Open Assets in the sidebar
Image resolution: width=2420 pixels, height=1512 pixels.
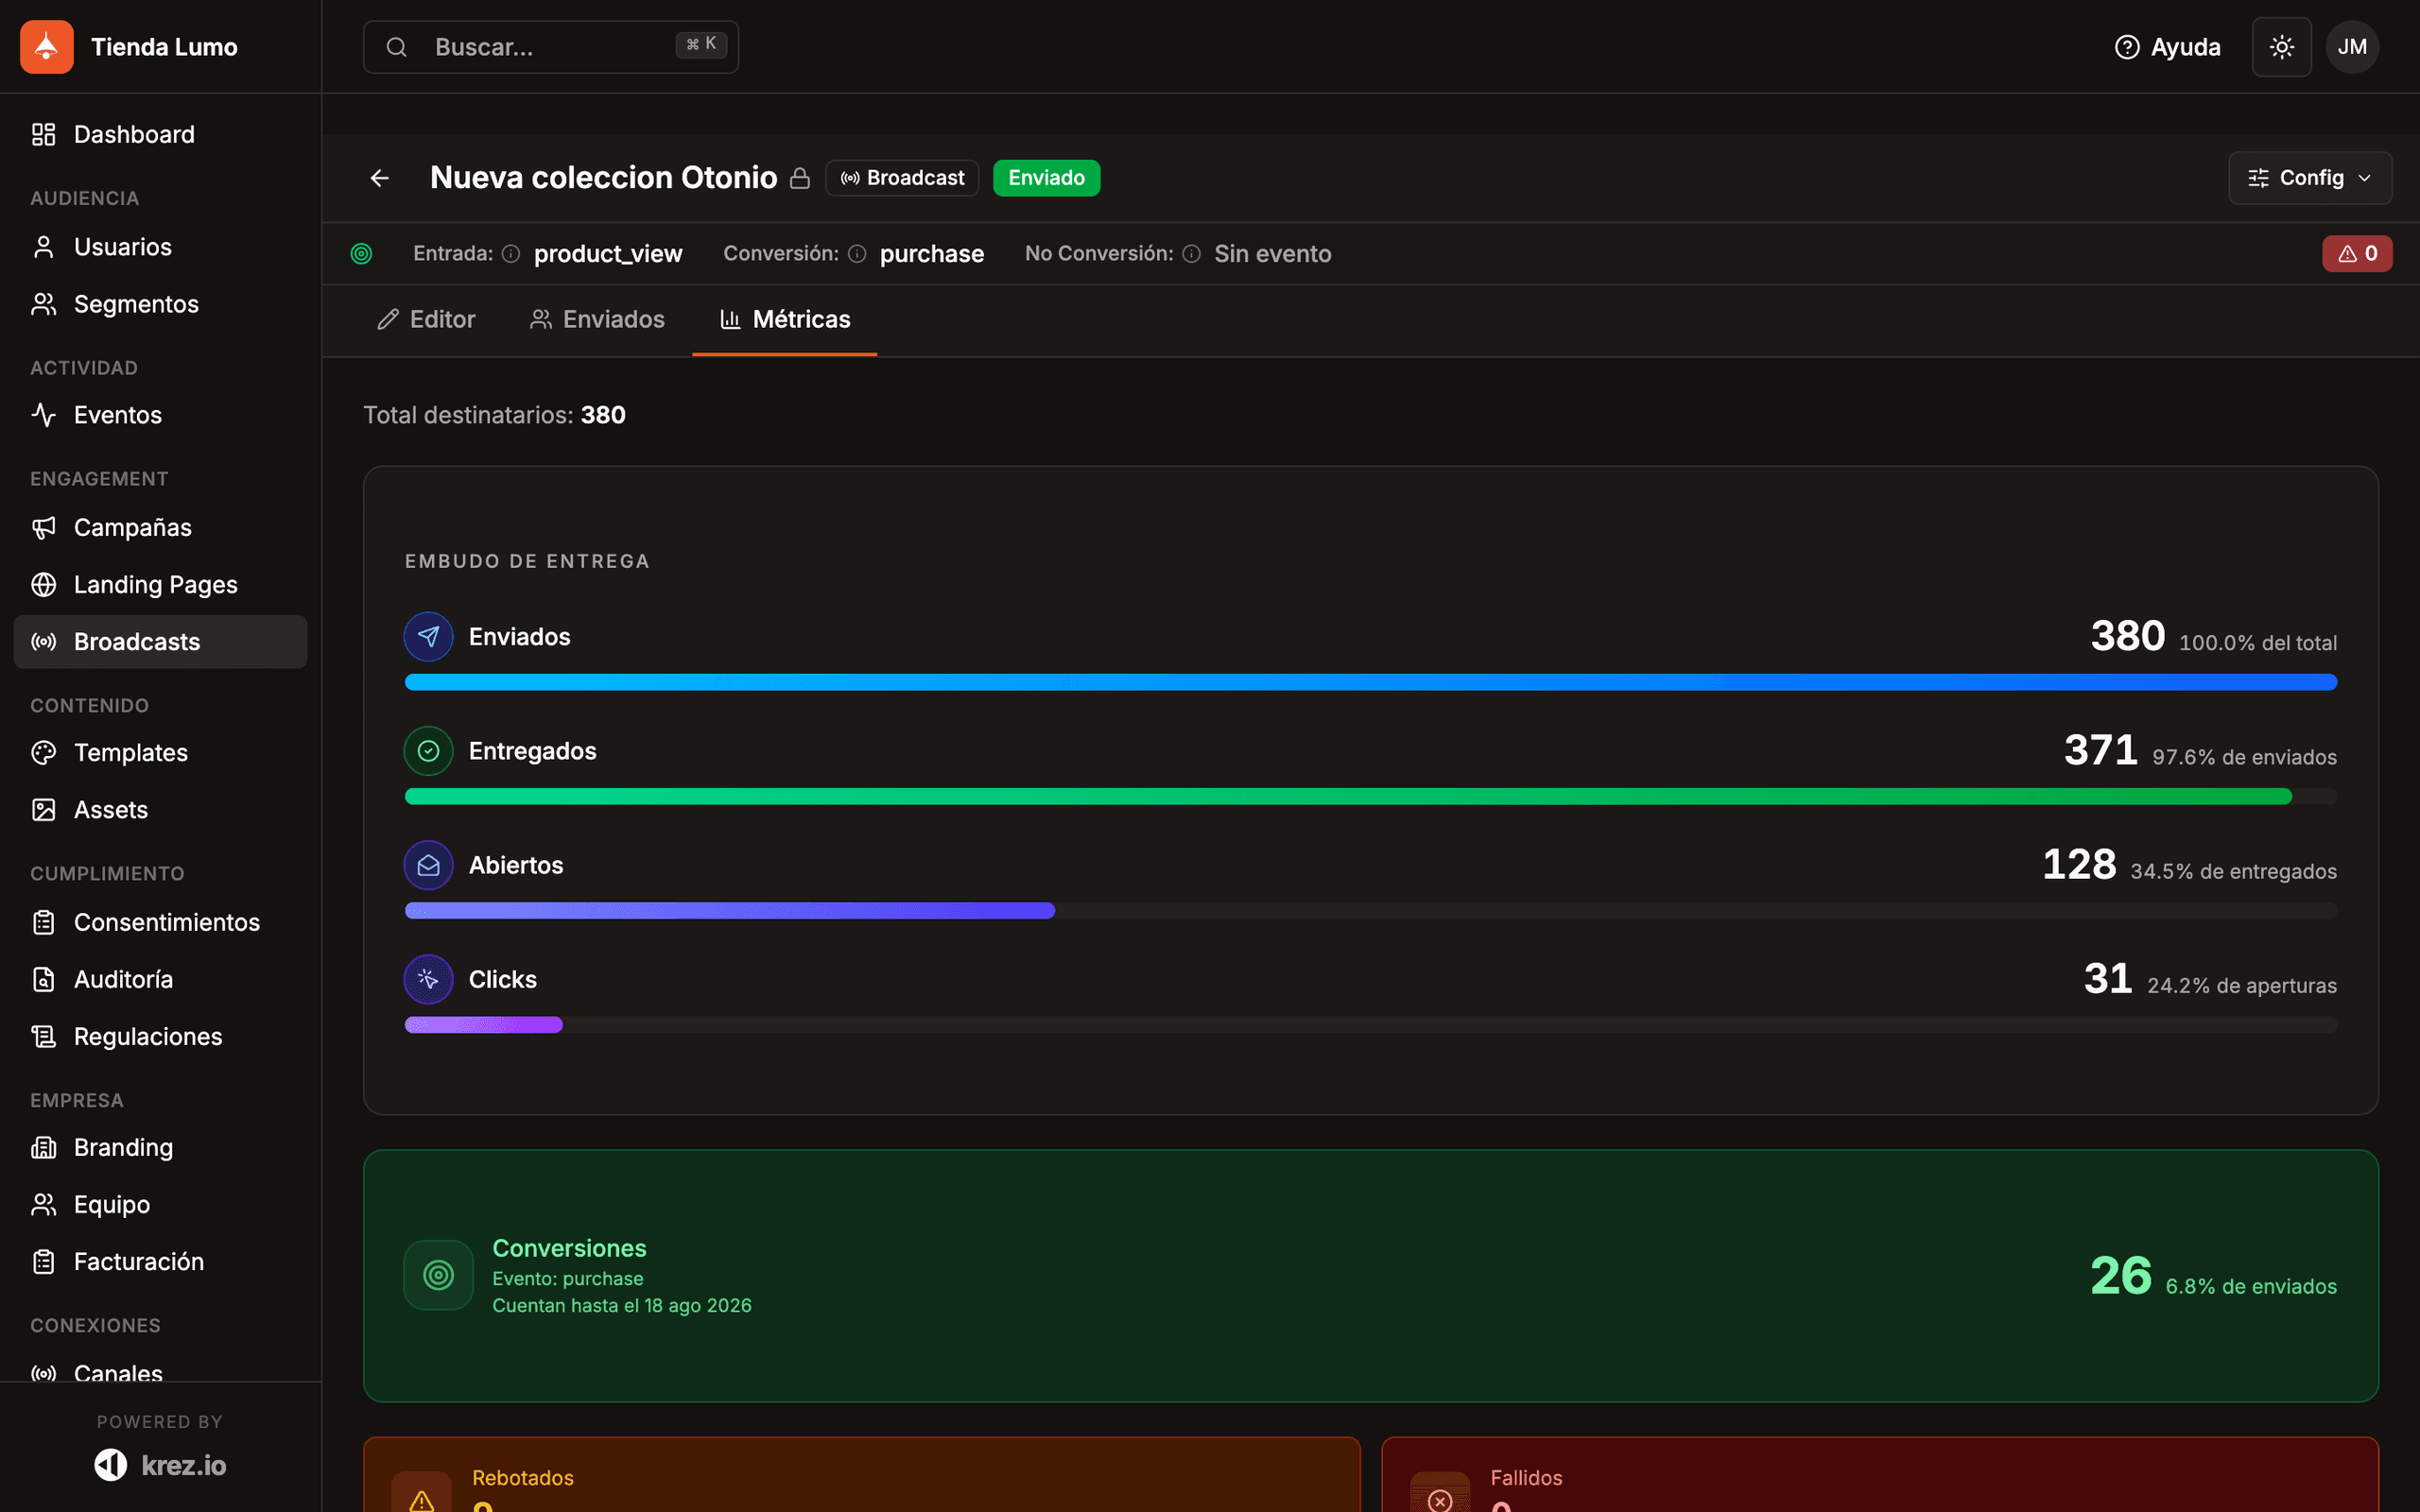coord(160,810)
